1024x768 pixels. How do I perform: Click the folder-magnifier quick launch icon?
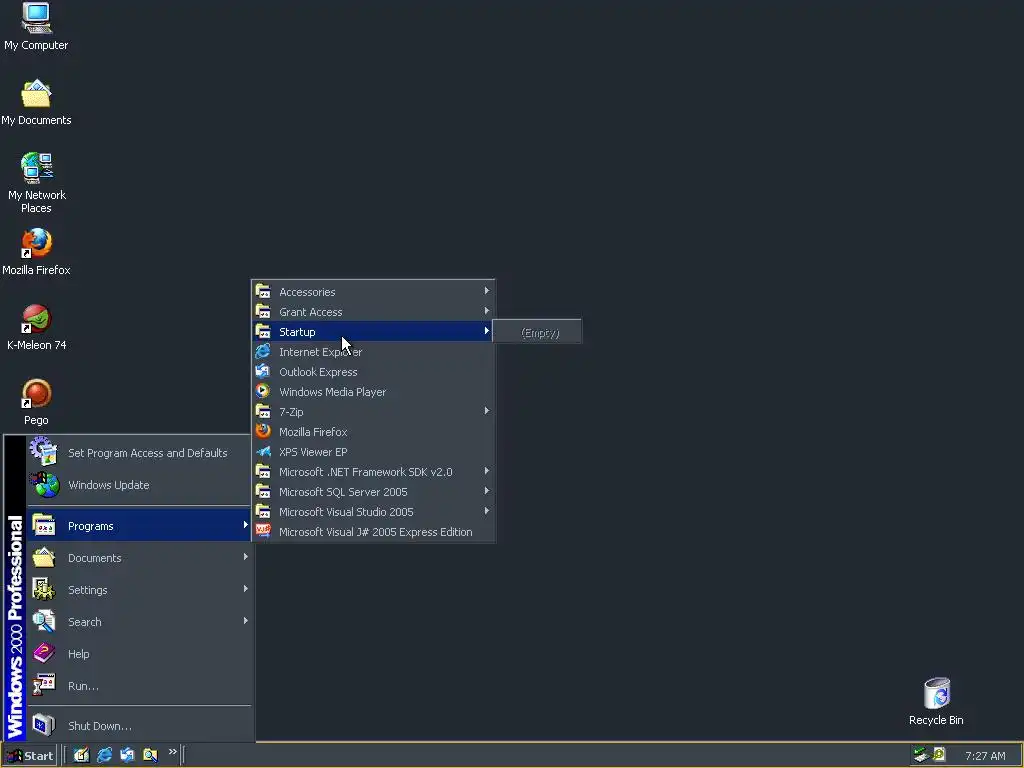click(x=150, y=755)
